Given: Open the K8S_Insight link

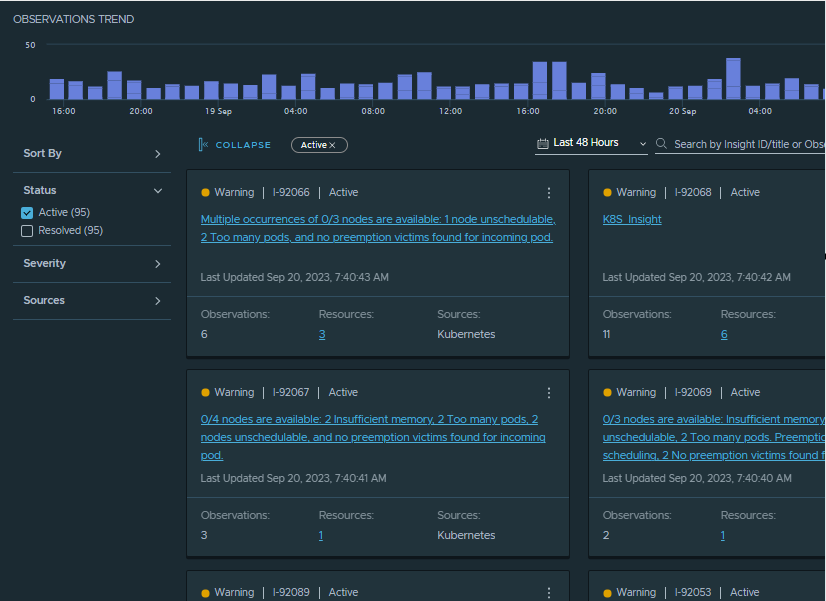Looking at the screenshot, I should pos(632,219).
